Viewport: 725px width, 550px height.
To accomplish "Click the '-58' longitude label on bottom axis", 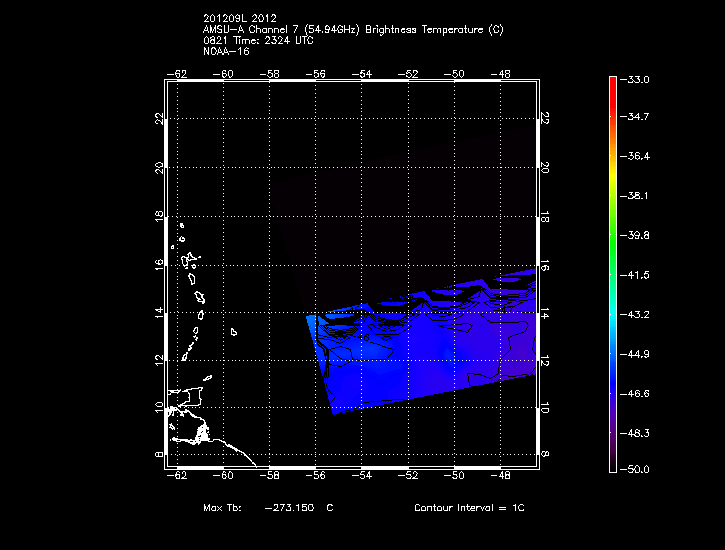I will (270, 476).
